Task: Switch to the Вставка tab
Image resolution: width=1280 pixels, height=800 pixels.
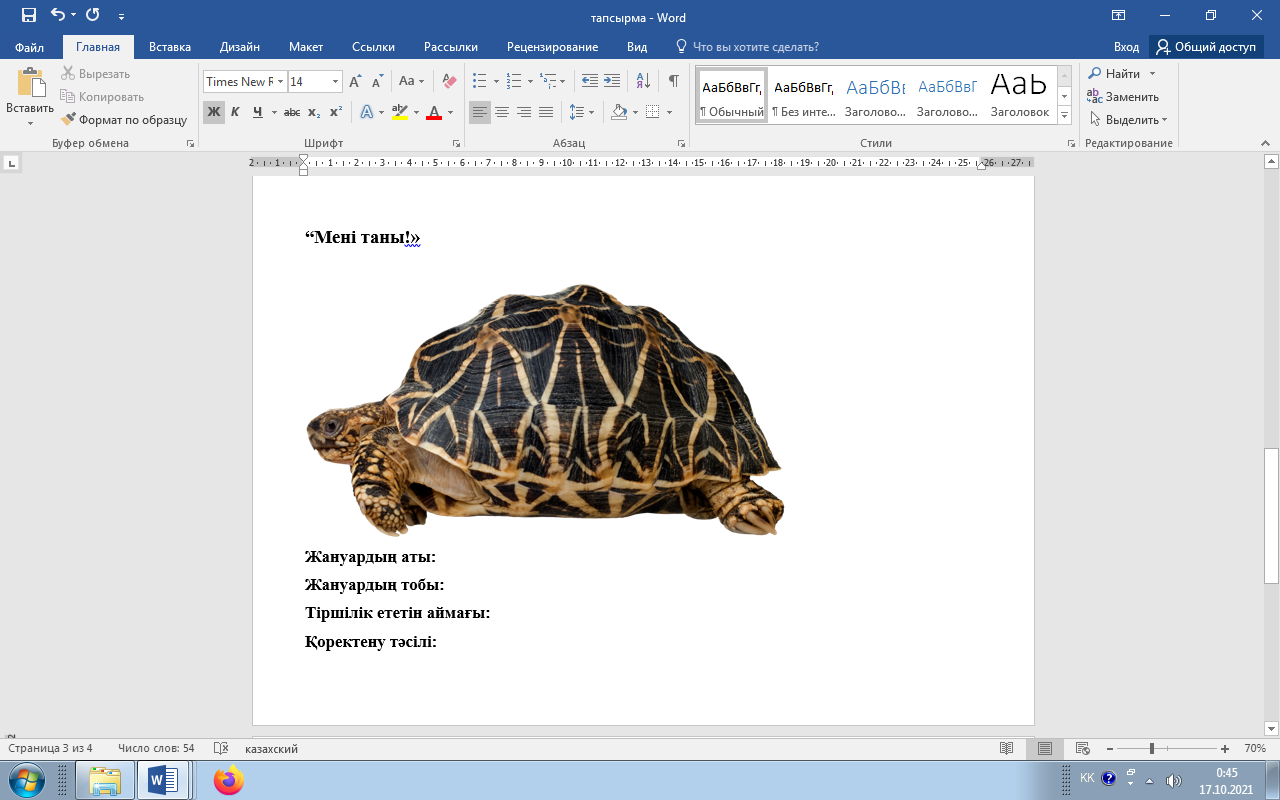Action: pyautogui.click(x=169, y=47)
